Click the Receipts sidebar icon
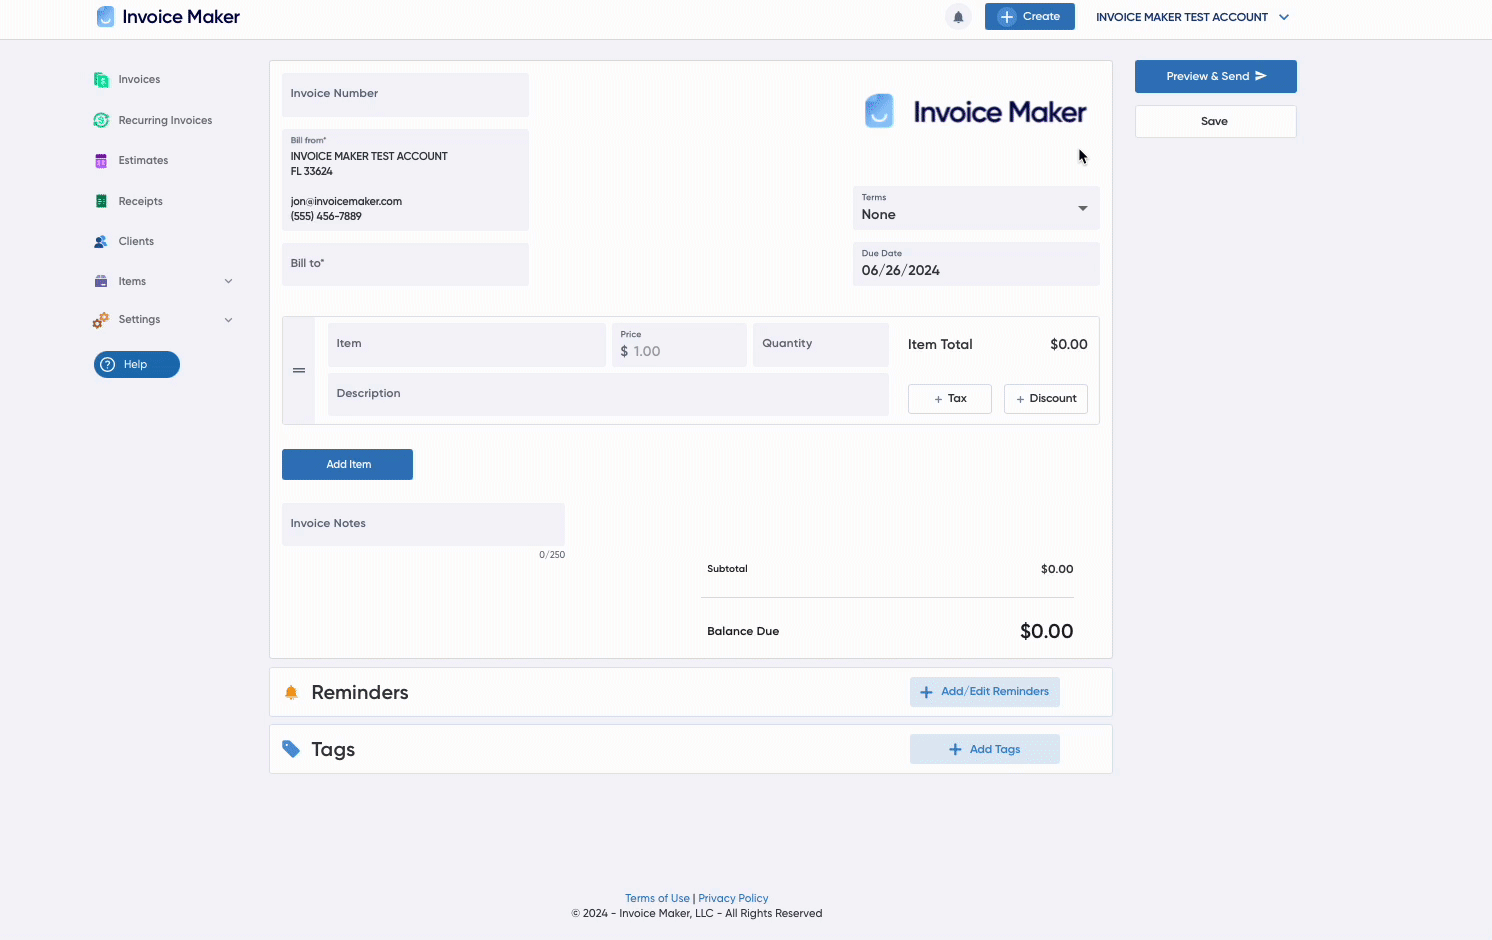The width and height of the screenshot is (1492, 940). [101, 201]
